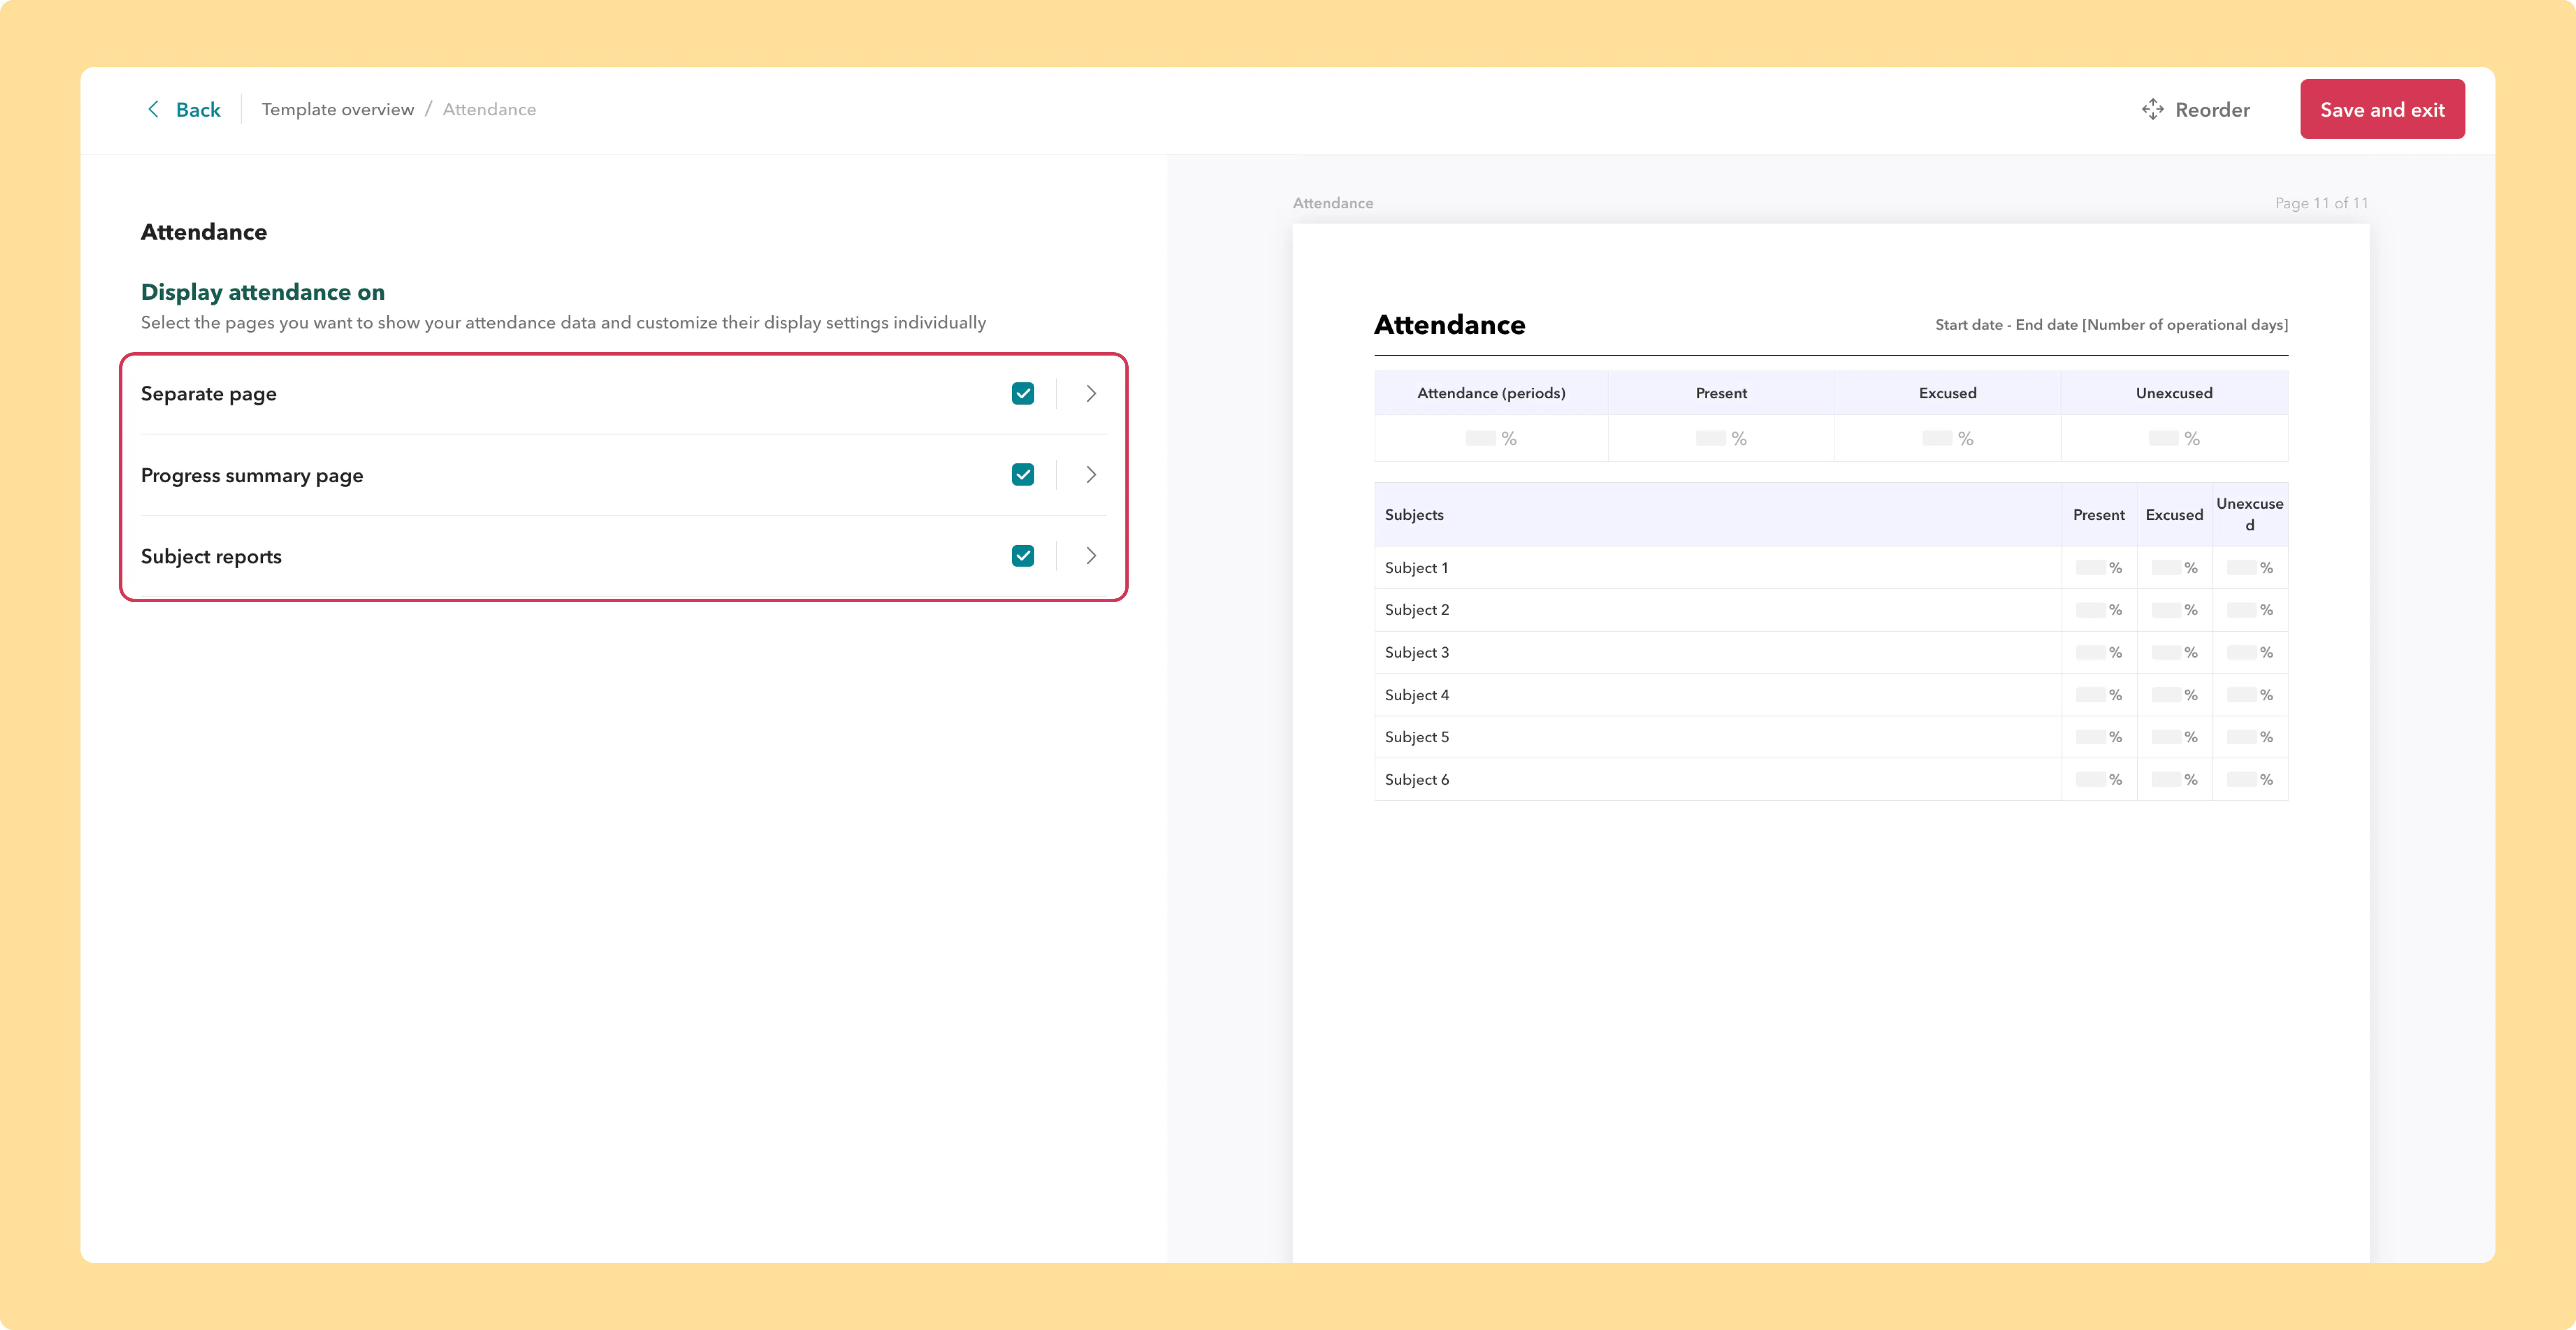Go back using the Back link
This screenshot has height=1330, width=2576.
pos(198,109)
